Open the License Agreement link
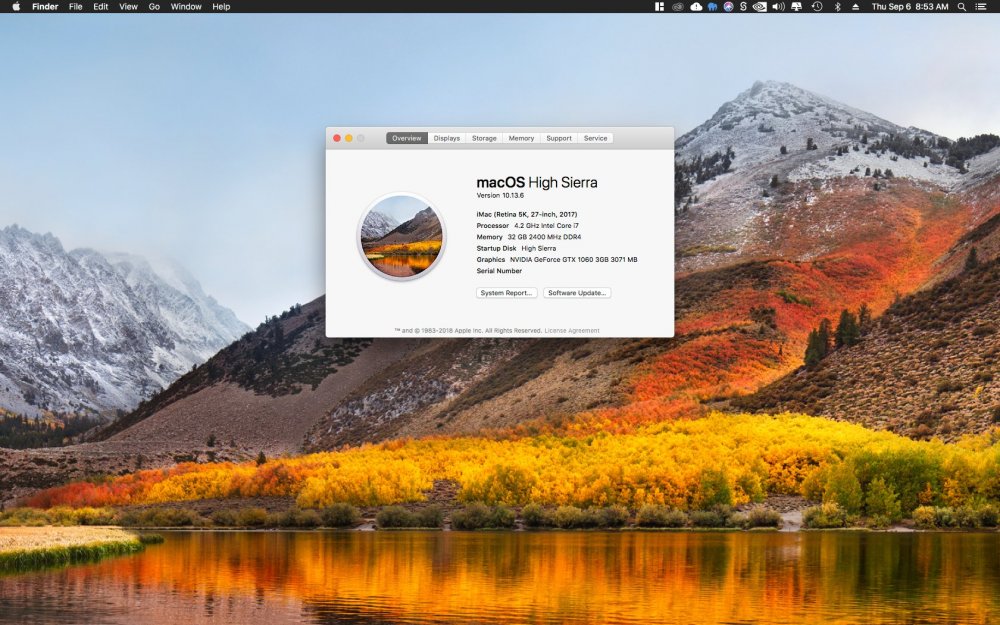This screenshot has width=1000, height=625. (x=572, y=330)
